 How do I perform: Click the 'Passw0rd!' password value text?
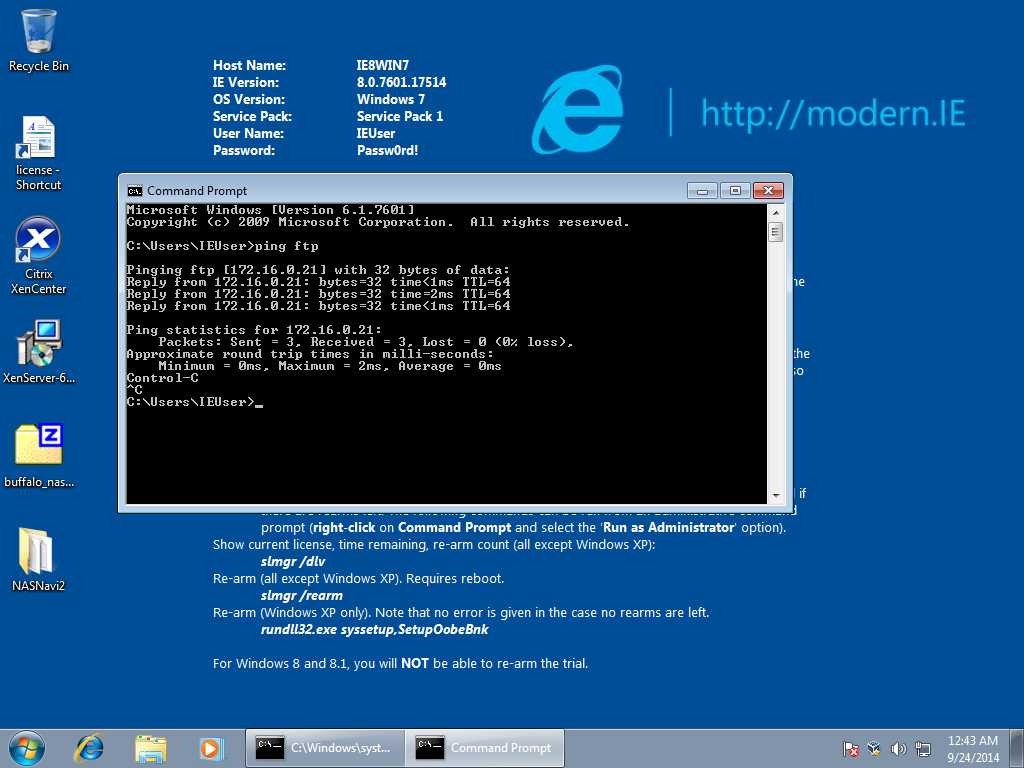(x=387, y=150)
